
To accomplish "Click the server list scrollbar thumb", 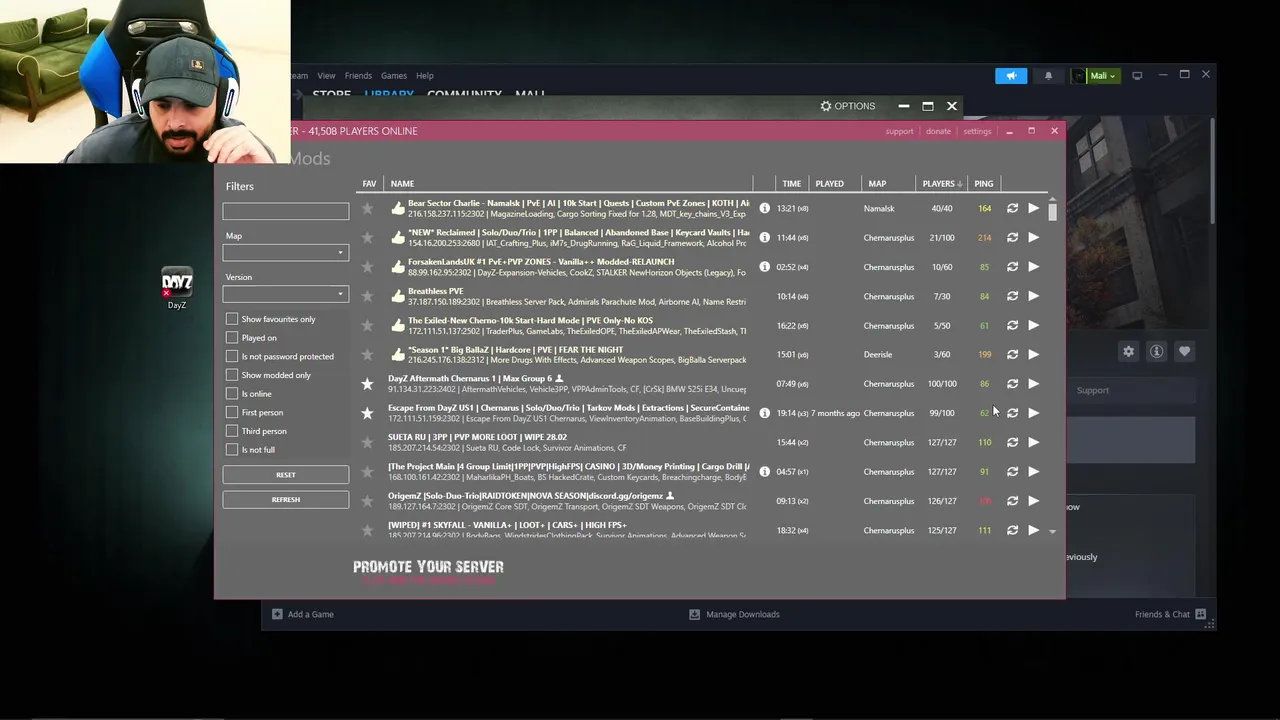I will pos(1052,211).
